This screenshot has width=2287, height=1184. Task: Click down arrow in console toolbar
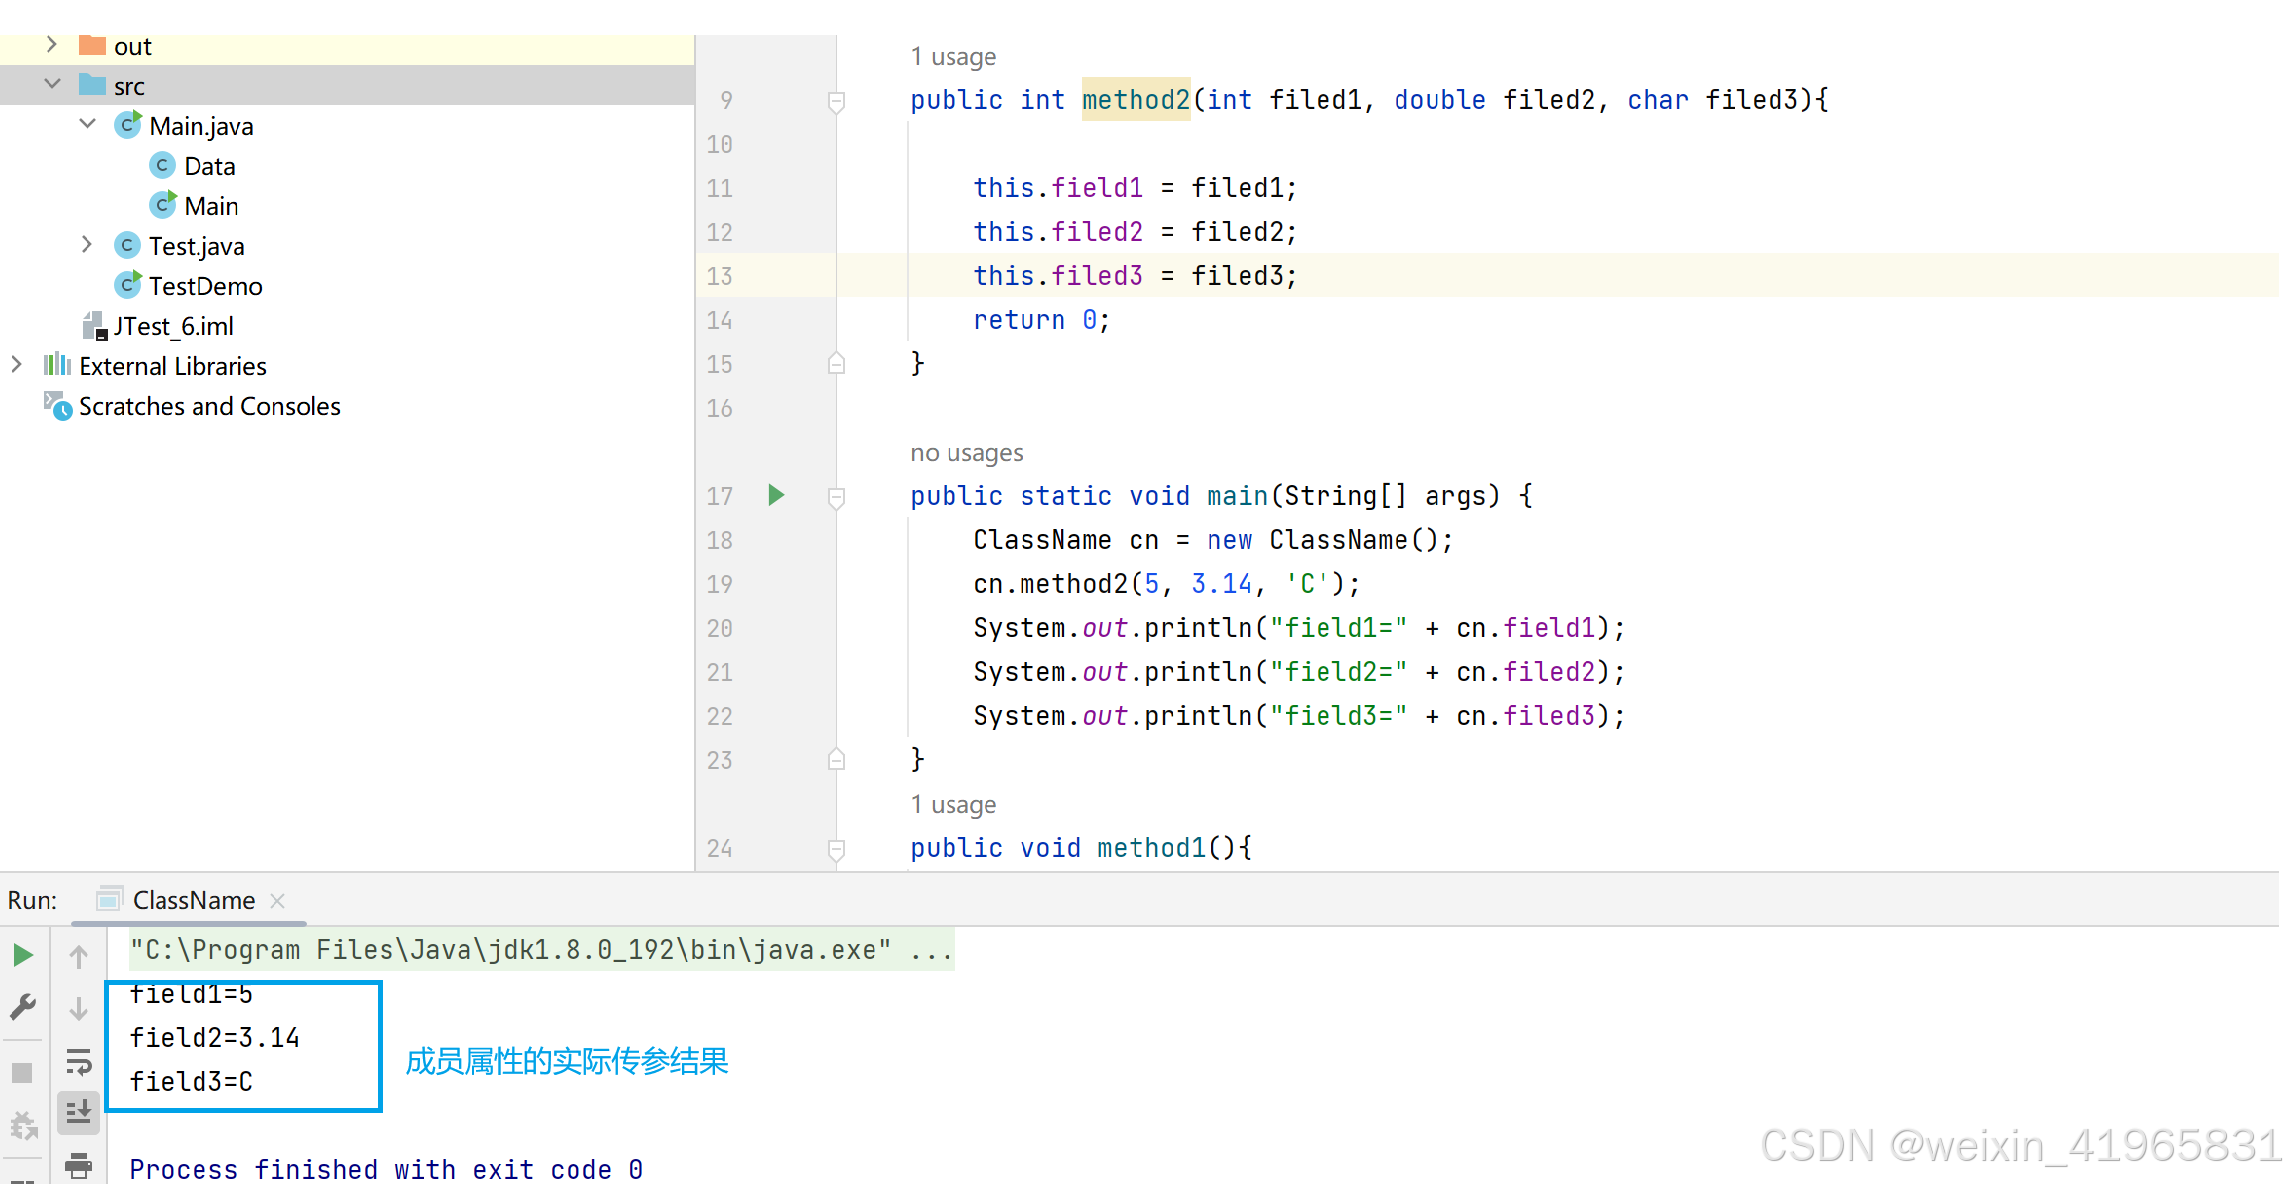tap(78, 1009)
